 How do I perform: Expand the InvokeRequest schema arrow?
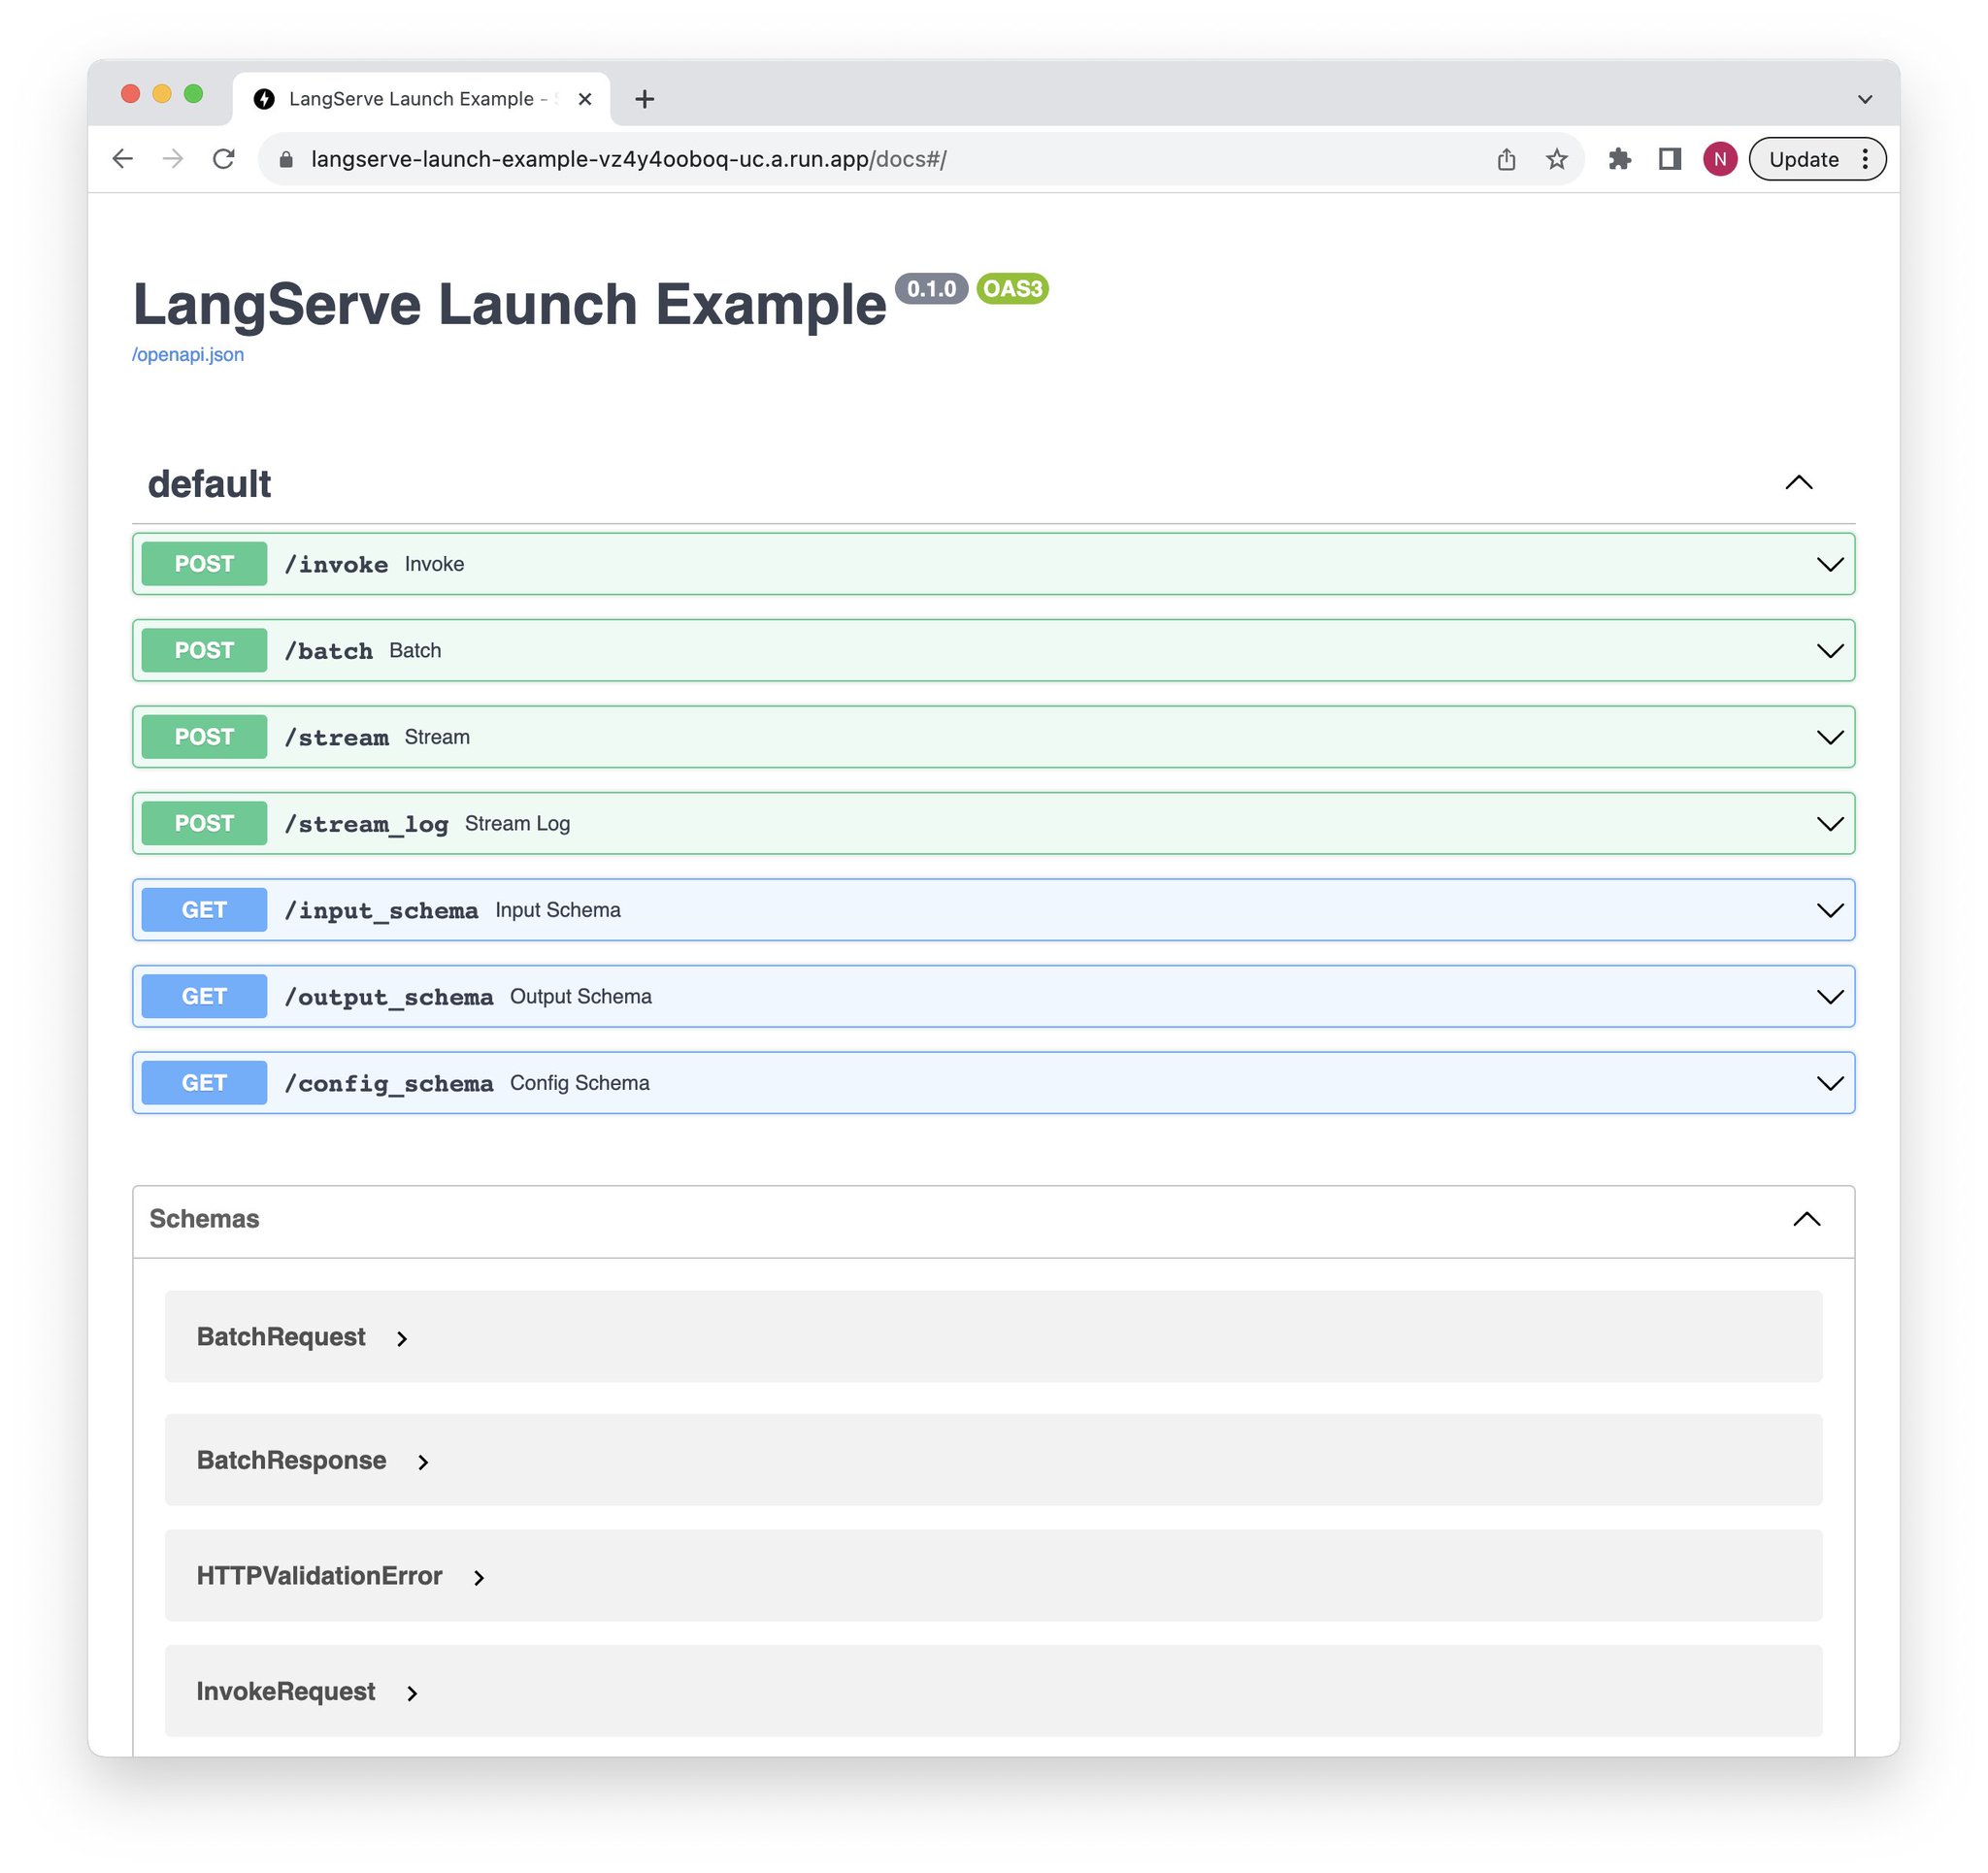click(x=412, y=1694)
